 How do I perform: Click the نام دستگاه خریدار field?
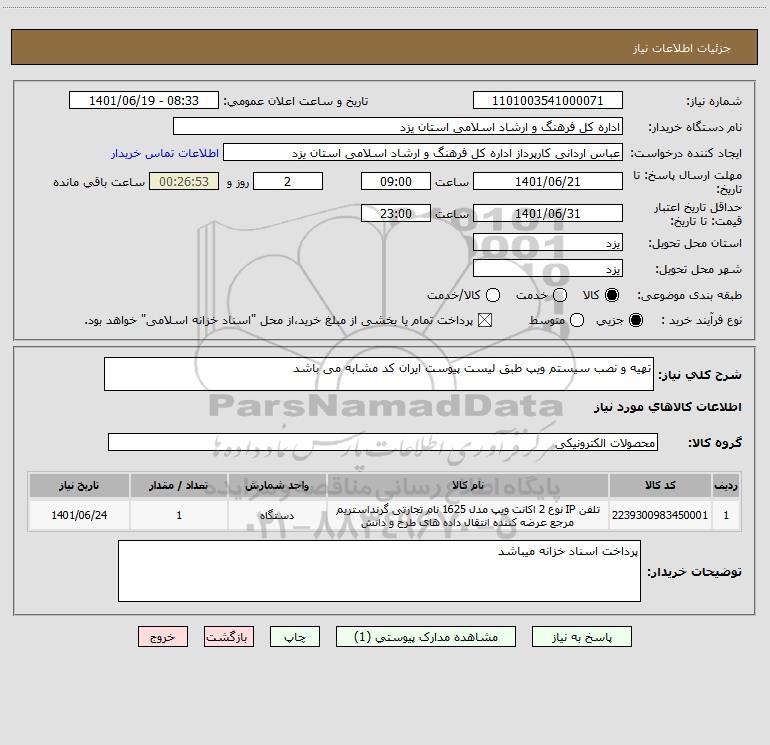(398, 126)
